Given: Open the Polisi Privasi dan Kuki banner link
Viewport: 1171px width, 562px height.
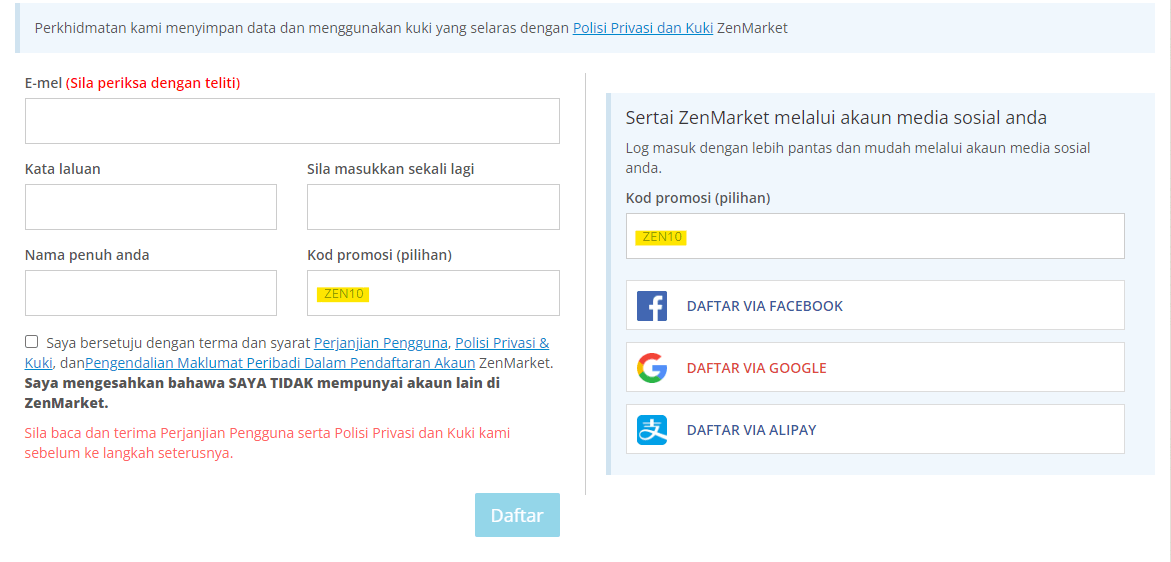Looking at the screenshot, I should coord(643,28).
